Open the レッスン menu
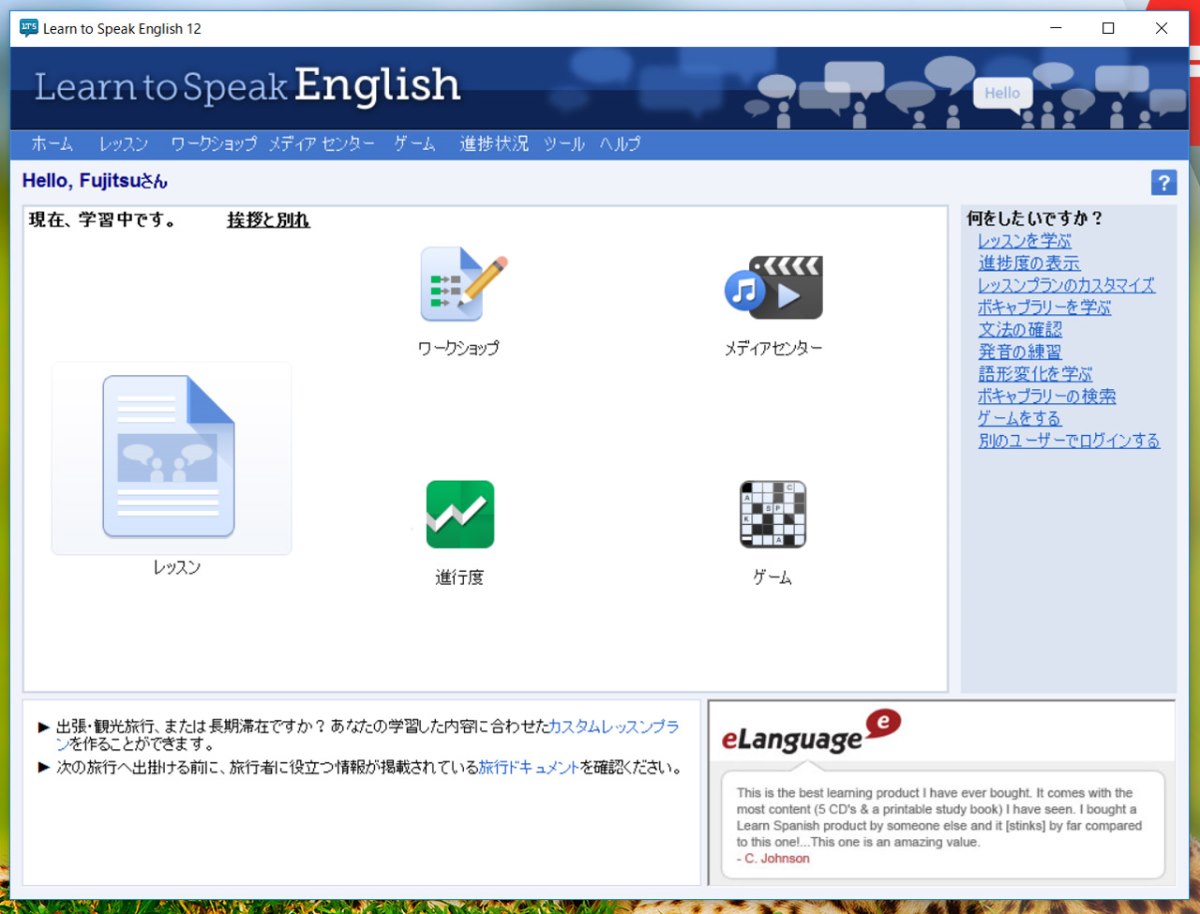Screen dimensions: 1200x914 point(122,143)
